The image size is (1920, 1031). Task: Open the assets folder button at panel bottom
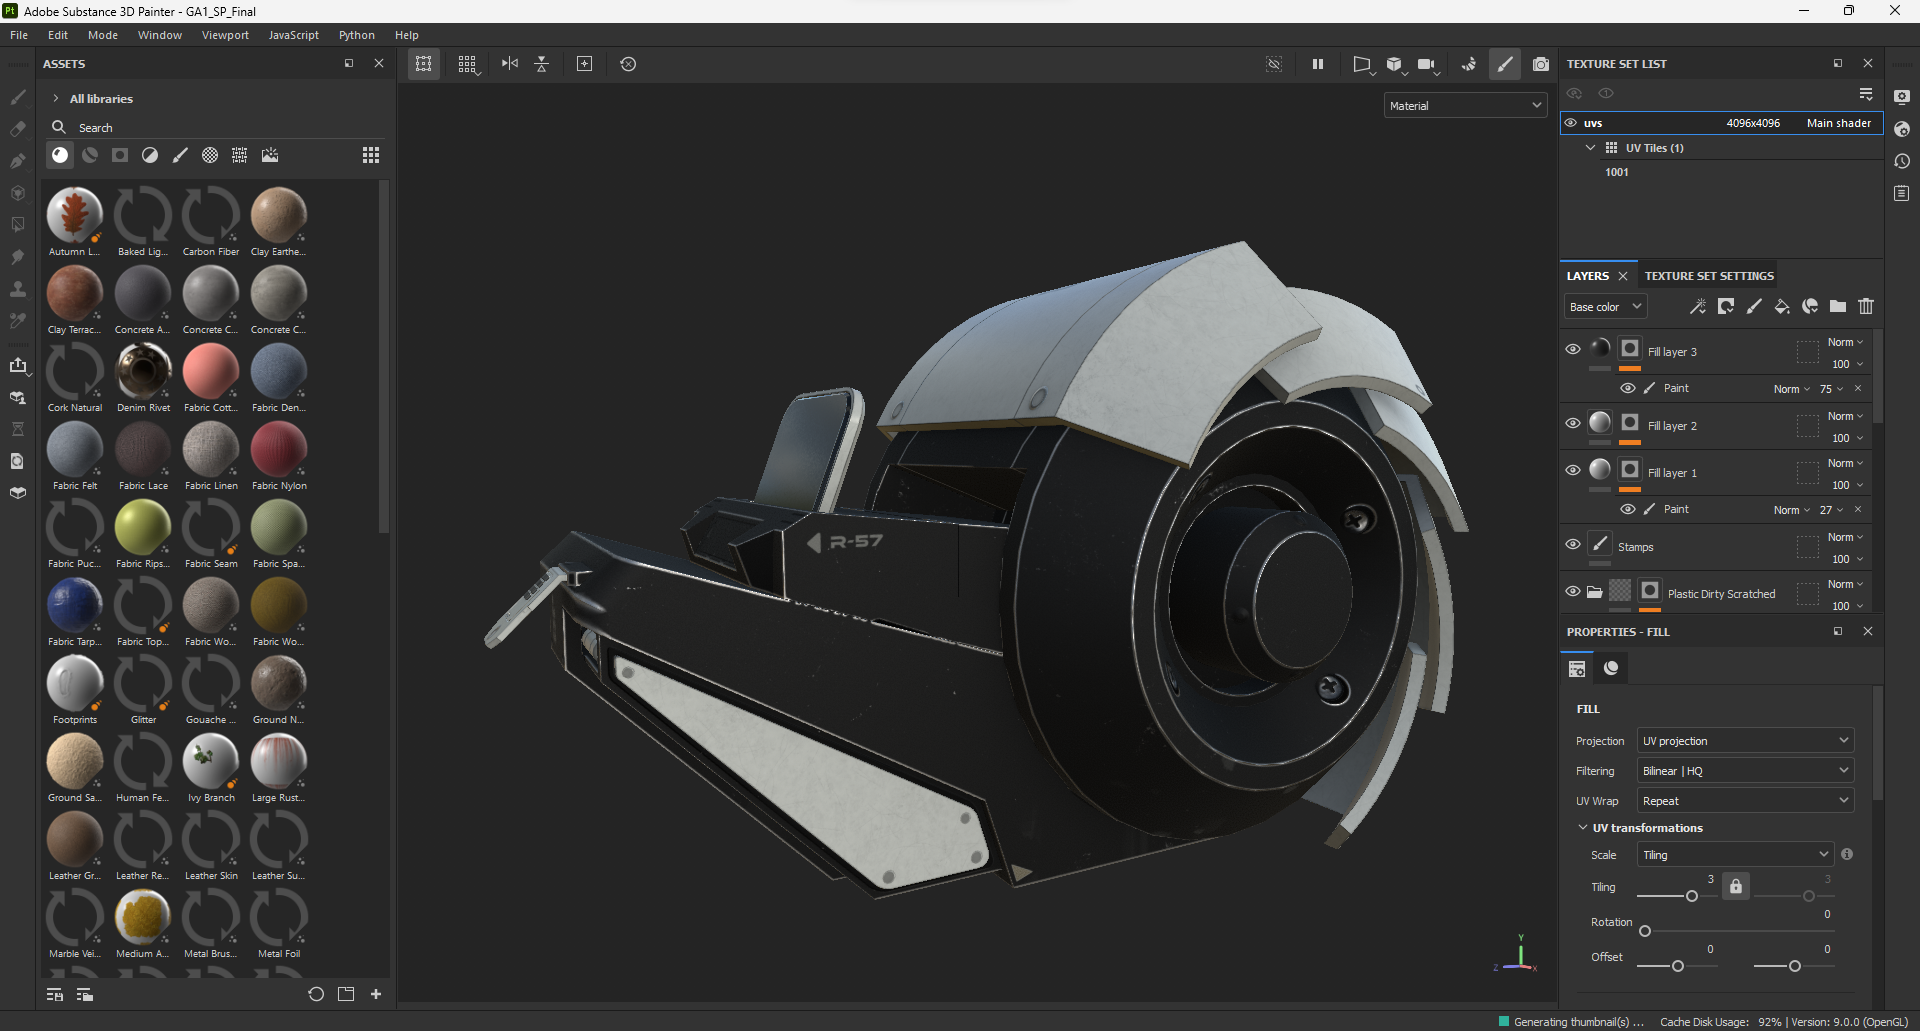pos(346,994)
